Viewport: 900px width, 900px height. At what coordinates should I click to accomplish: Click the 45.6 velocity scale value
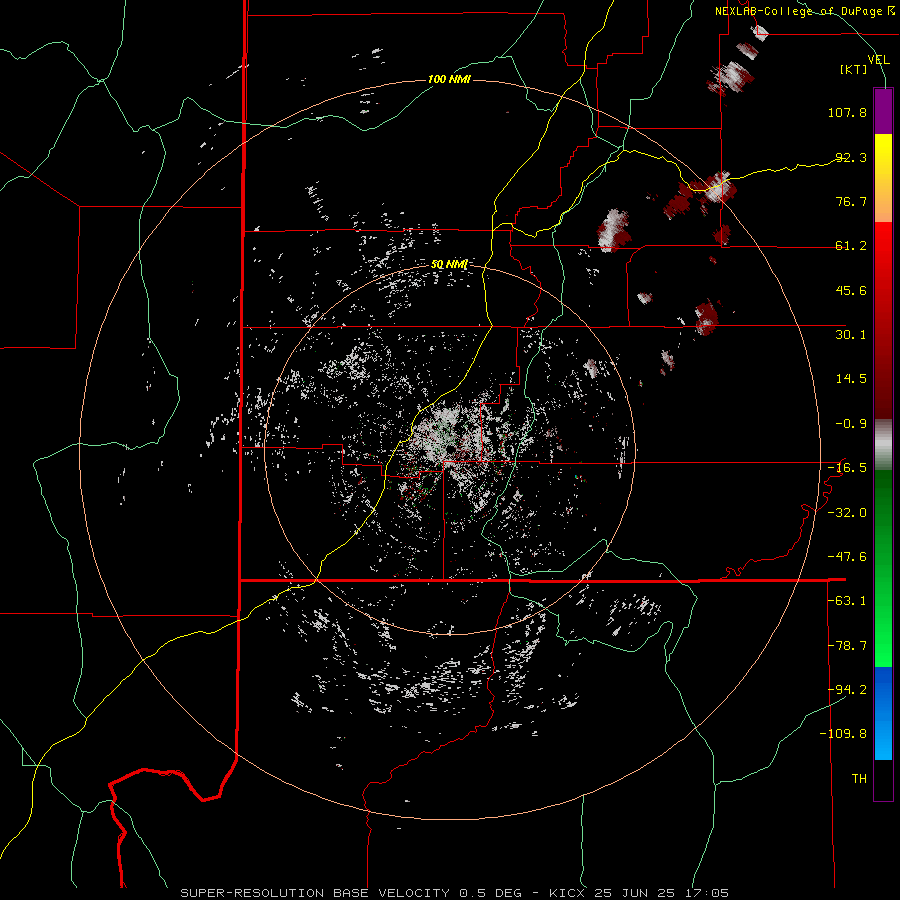[x=851, y=290]
